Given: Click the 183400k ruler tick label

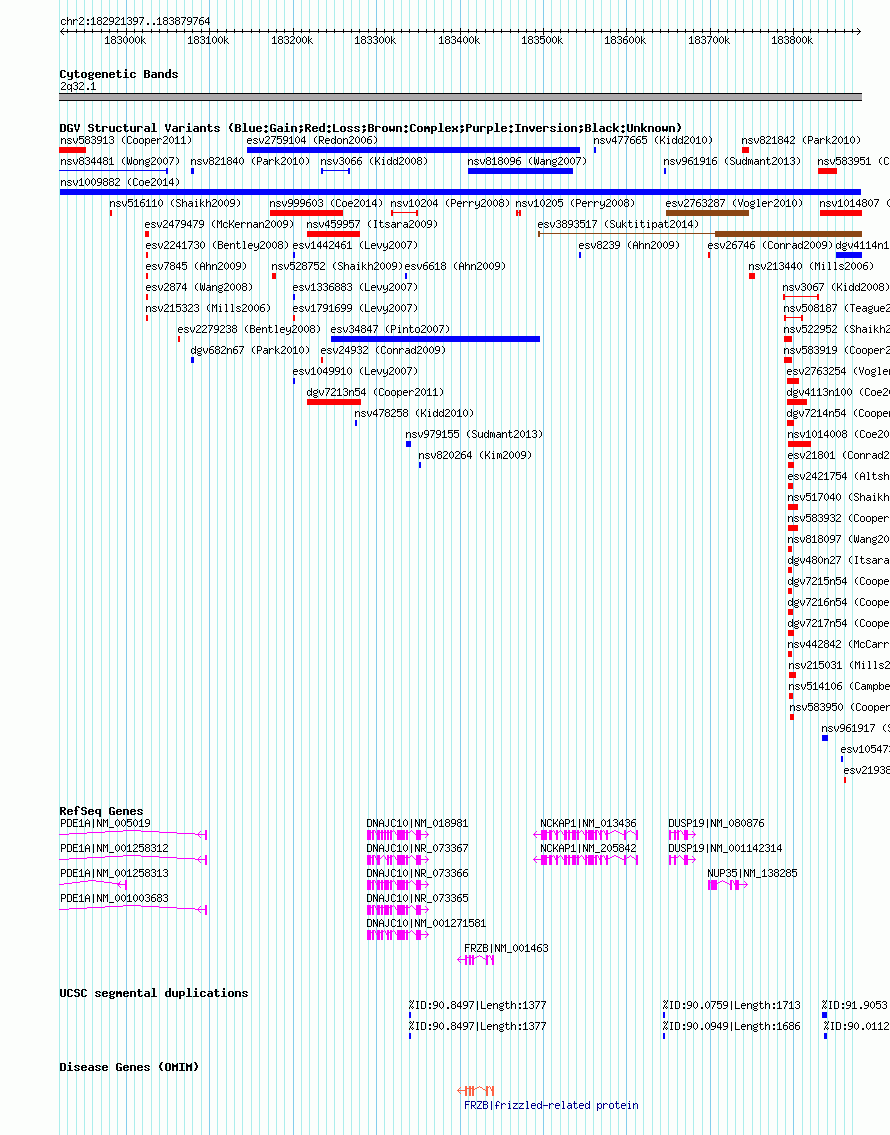Looking at the screenshot, I should [x=459, y=41].
